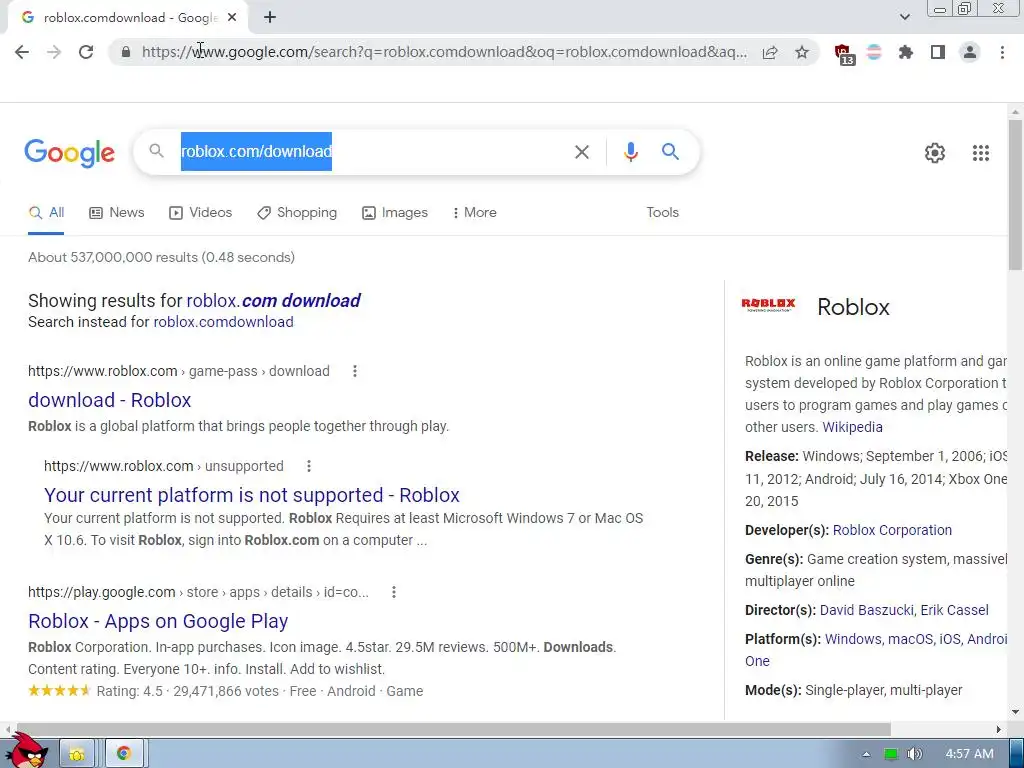Viewport: 1024px width, 768px height.
Task: Open the file explorer taskbar icon
Action: coord(77,754)
